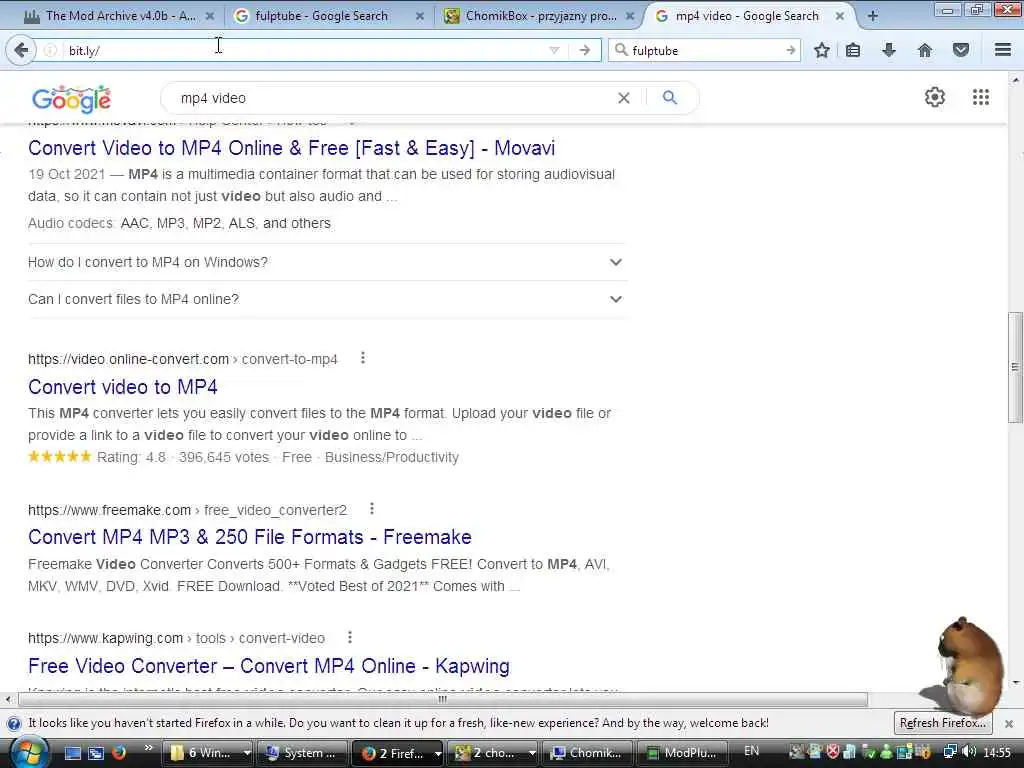Open the Freemake Convert MP4 MP3 link
Viewport: 1024px width, 768px height.
[249, 537]
